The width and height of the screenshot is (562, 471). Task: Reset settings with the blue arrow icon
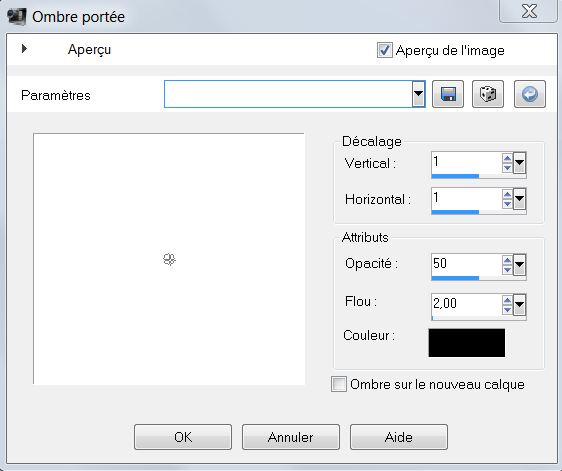tap(530, 94)
